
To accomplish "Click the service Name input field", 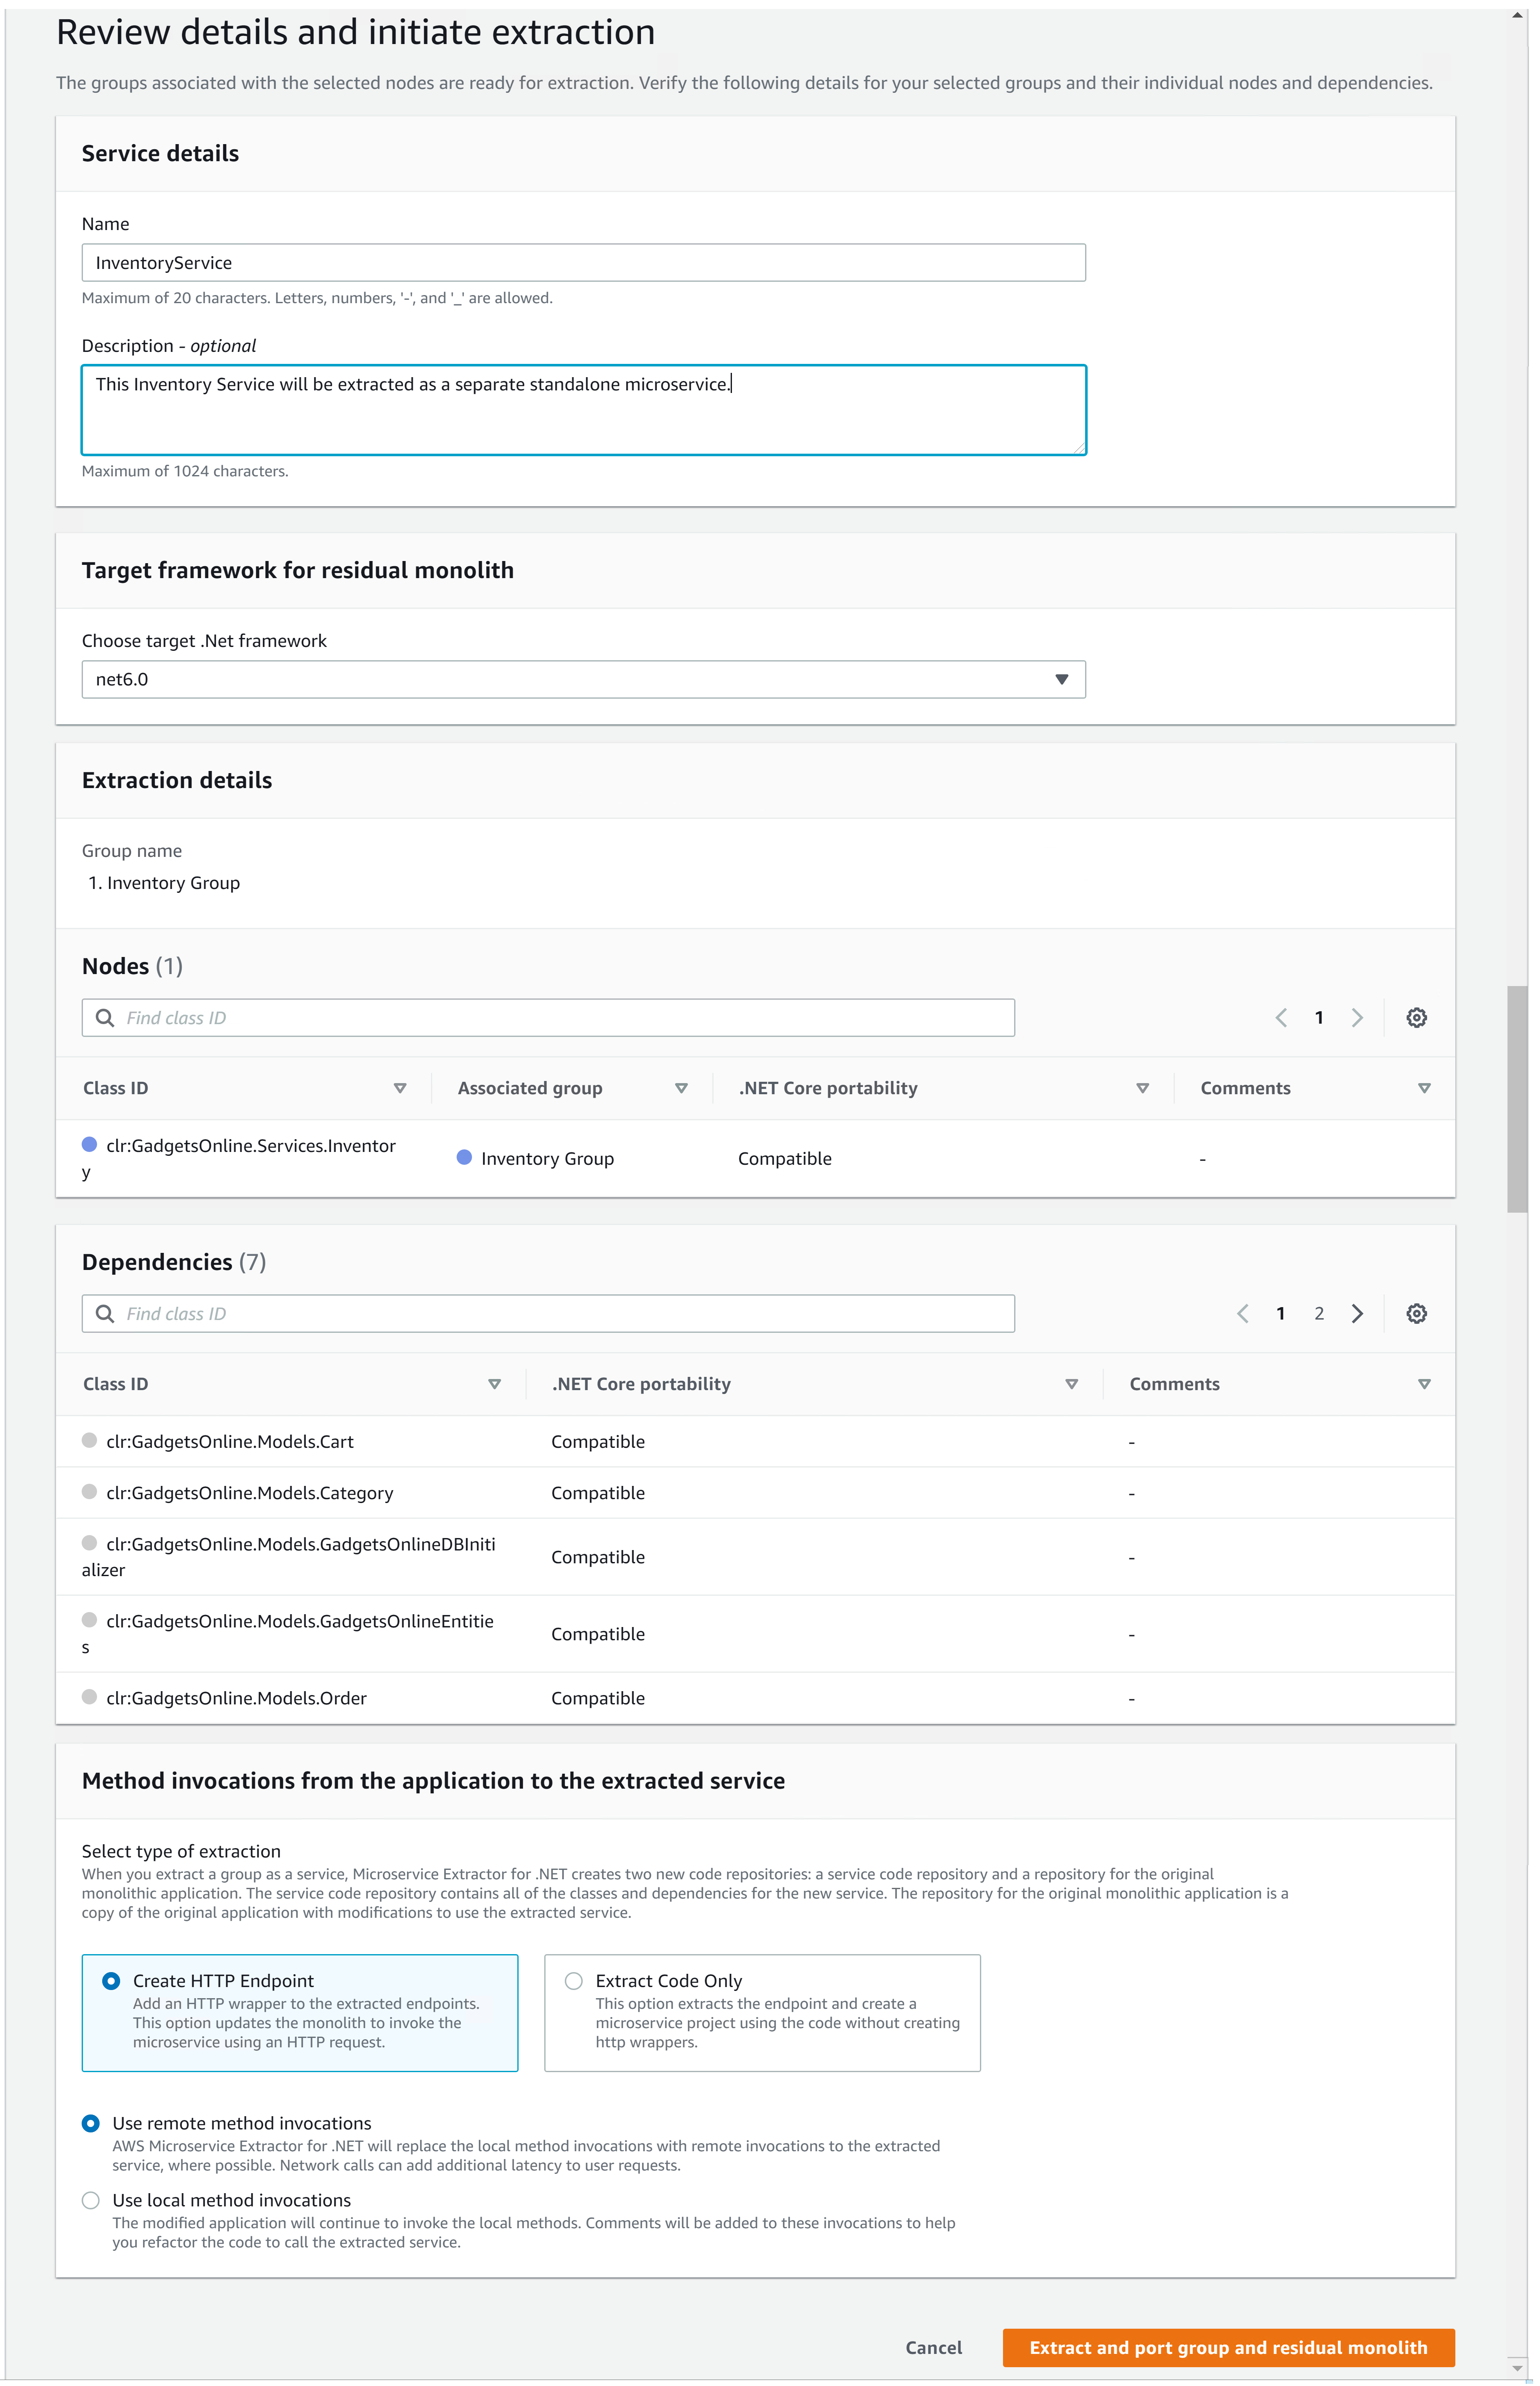I will [583, 262].
